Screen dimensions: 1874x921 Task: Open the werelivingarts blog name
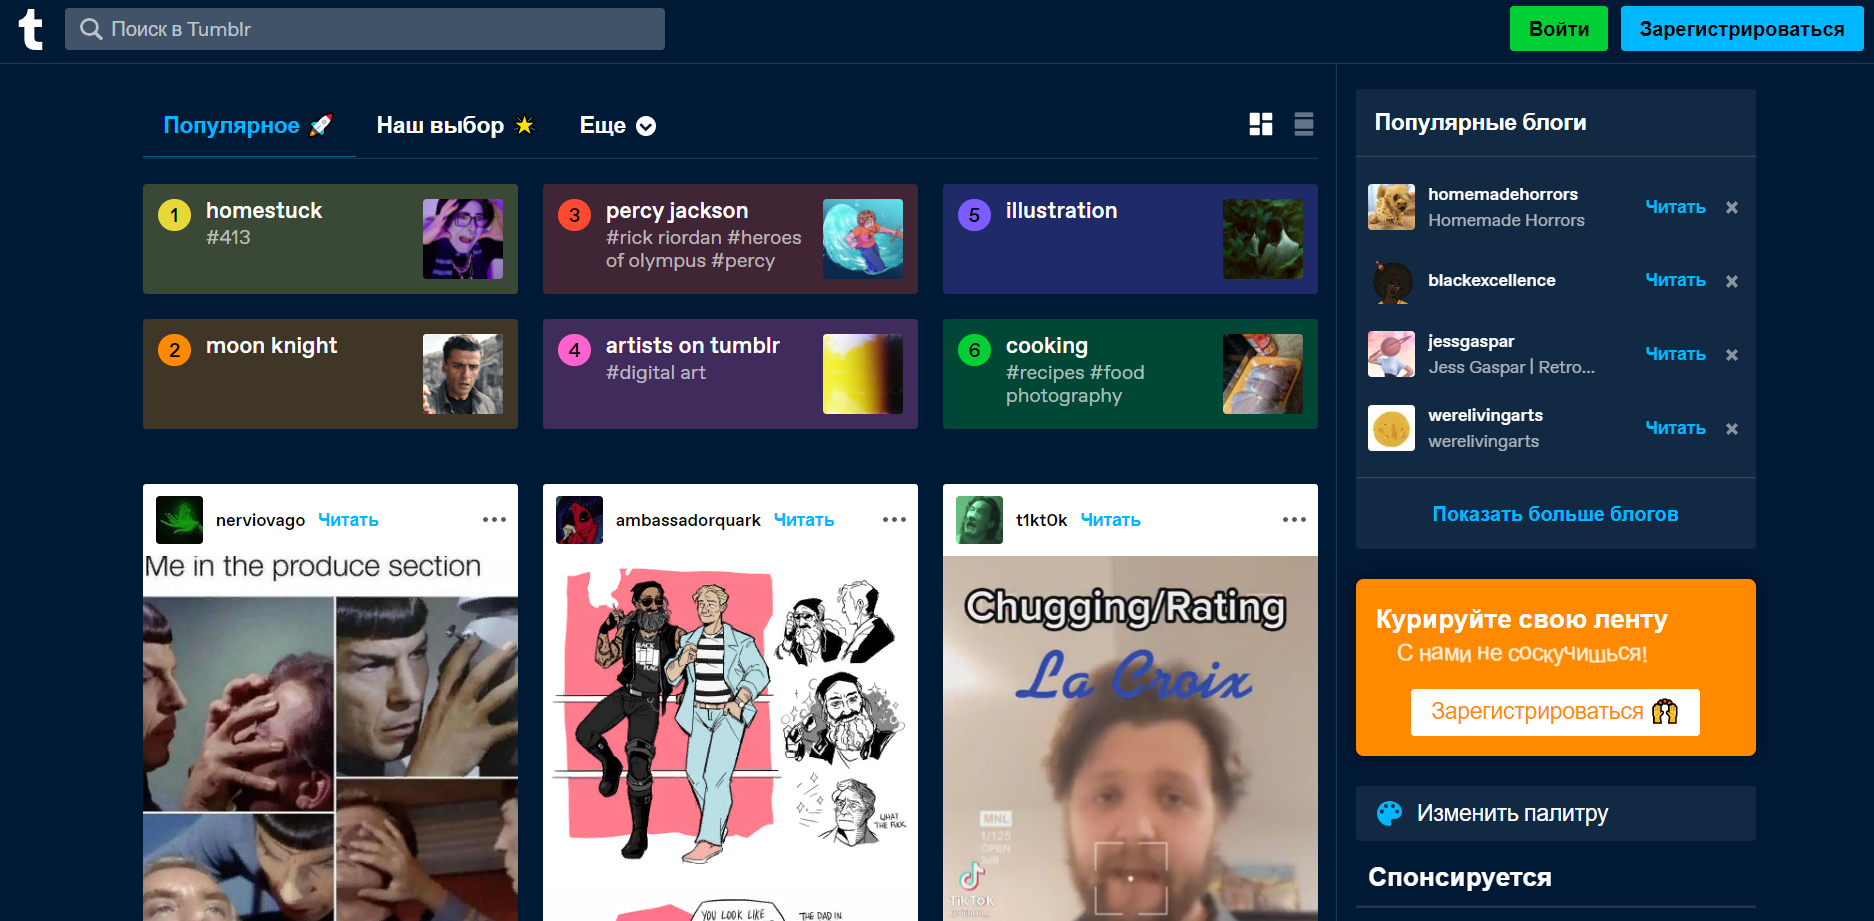(1485, 415)
